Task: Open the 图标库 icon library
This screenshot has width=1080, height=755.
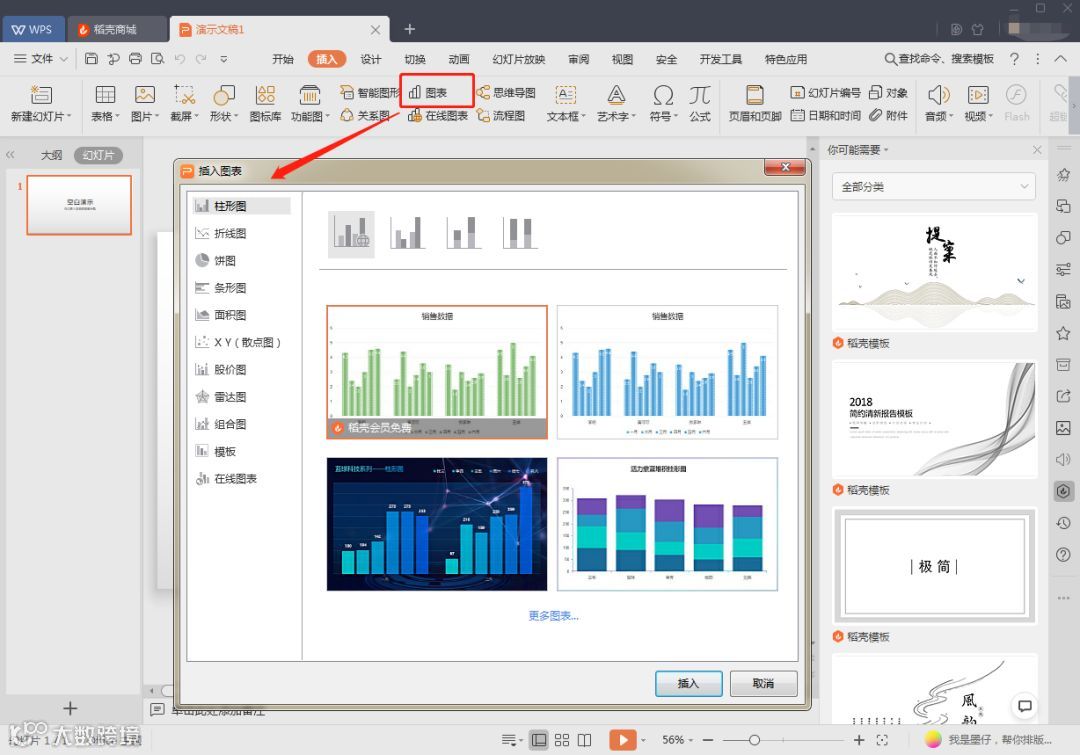Action: tap(265, 103)
